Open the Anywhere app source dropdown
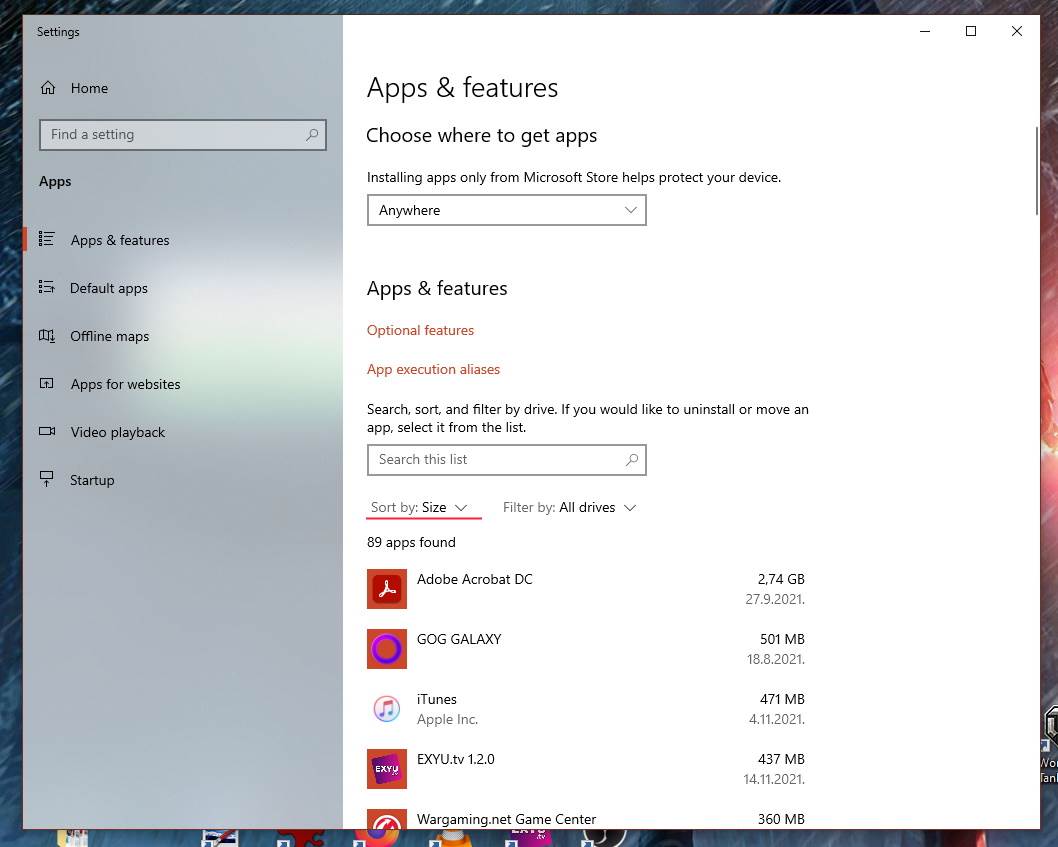 (x=506, y=210)
